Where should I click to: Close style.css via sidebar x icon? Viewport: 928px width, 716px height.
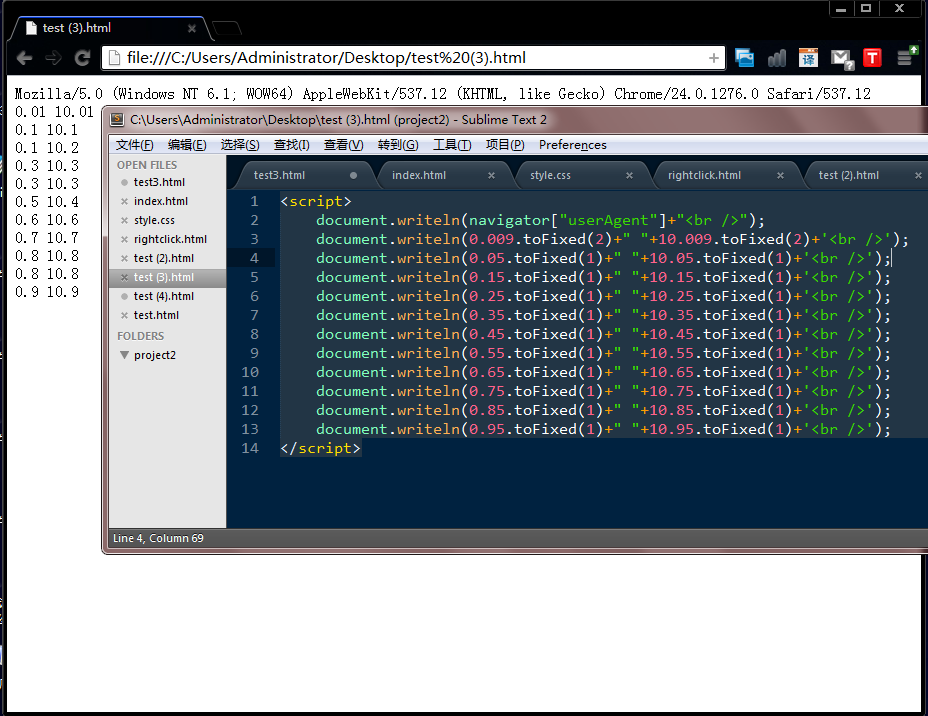124,220
